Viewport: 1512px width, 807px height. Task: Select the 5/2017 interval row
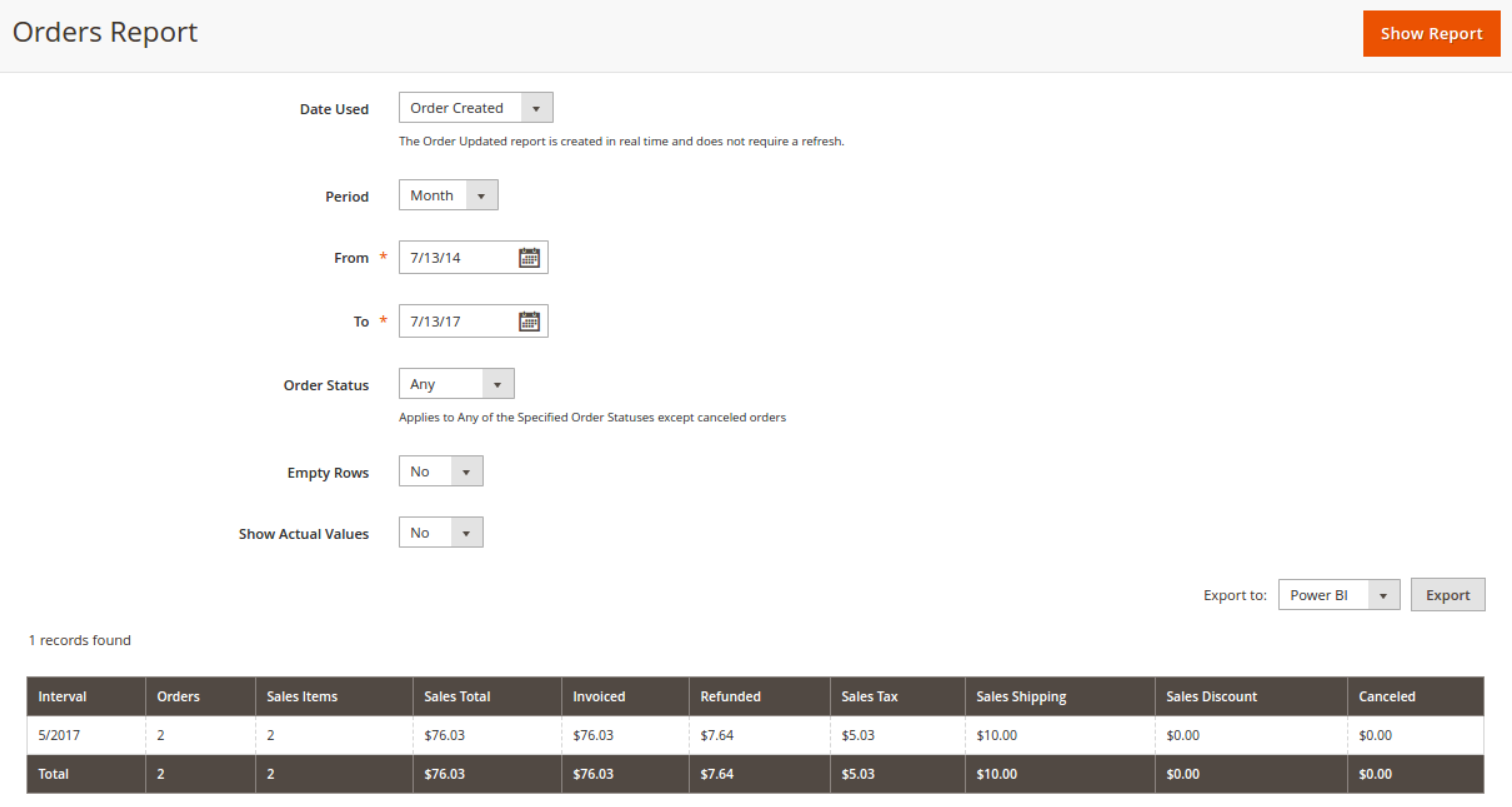[x=59, y=736]
